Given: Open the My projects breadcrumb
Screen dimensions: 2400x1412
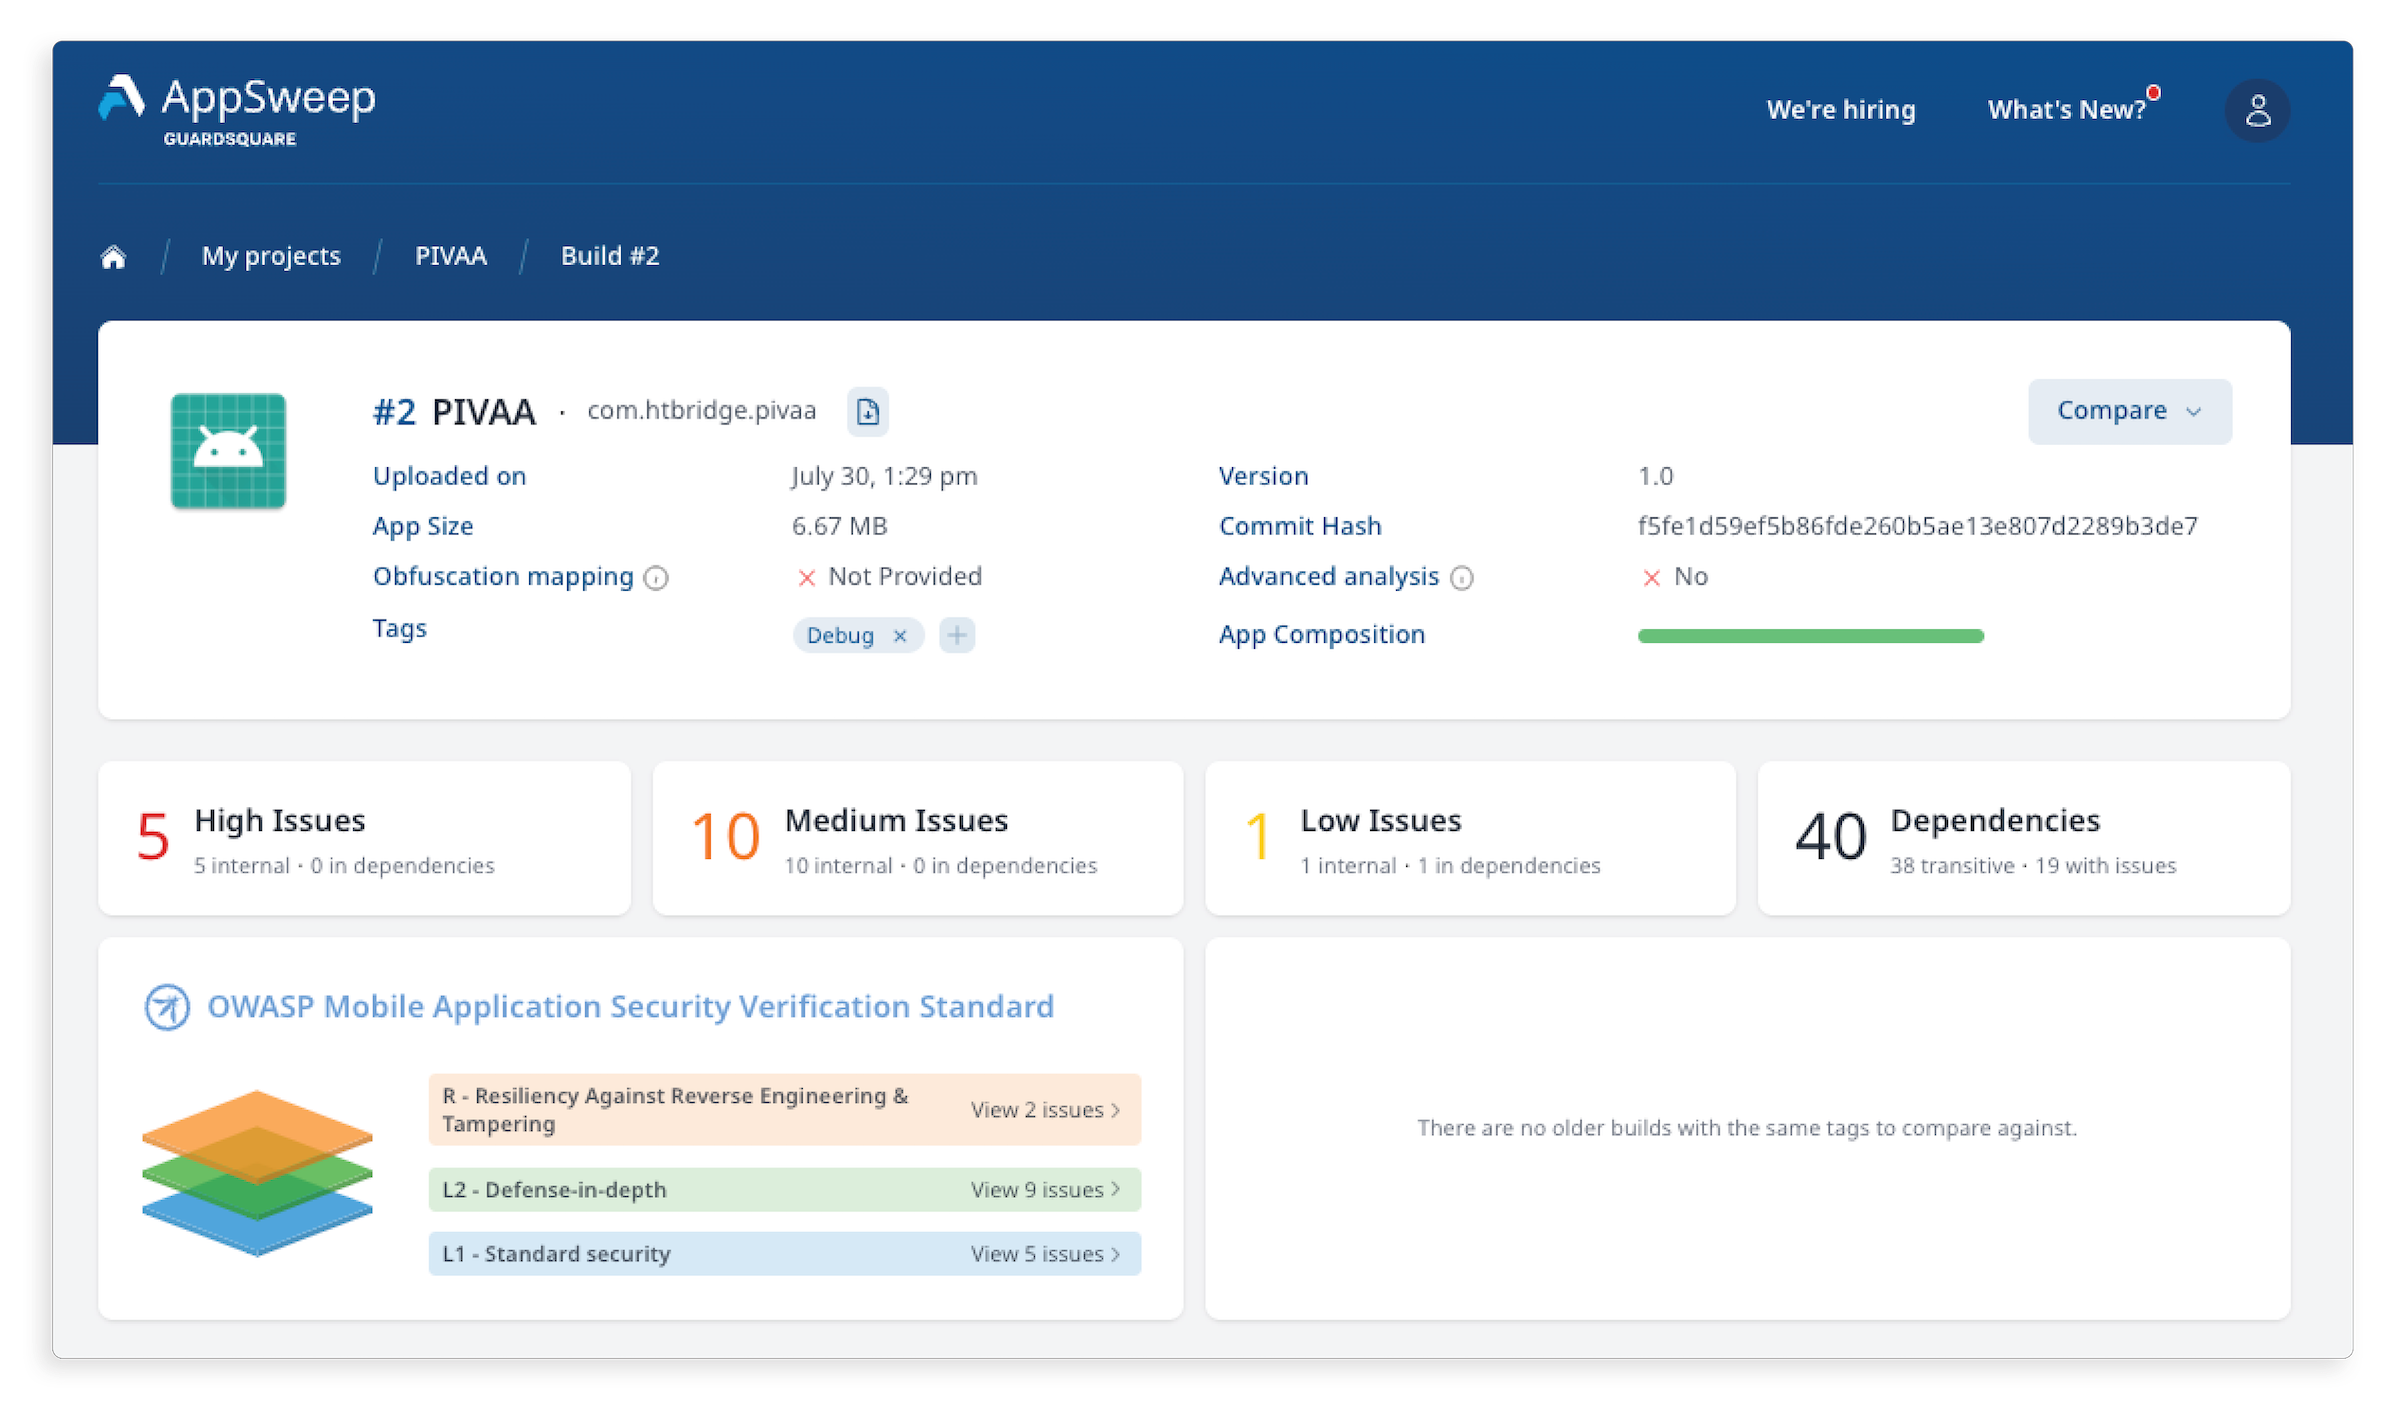Looking at the screenshot, I should click(x=271, y=256).
